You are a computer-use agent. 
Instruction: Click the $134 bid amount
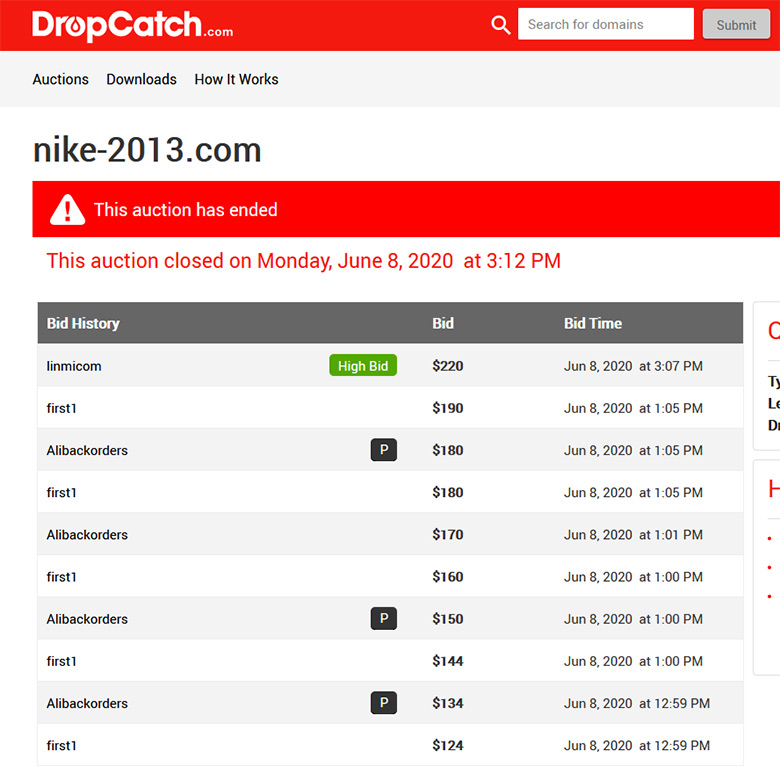pyautogui.click(x=448, y=703)
